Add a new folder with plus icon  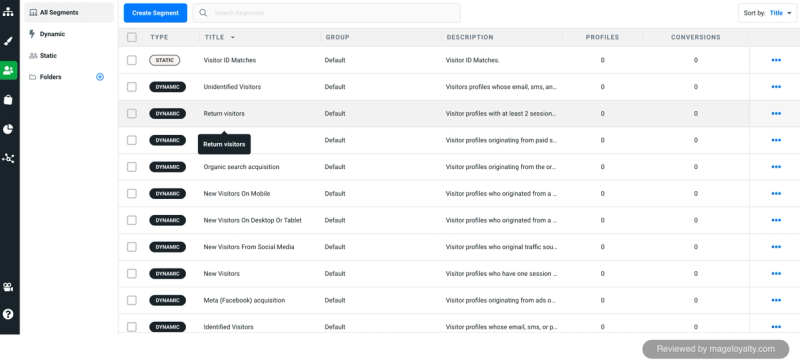pyautogui.click(x=100, y=77)
